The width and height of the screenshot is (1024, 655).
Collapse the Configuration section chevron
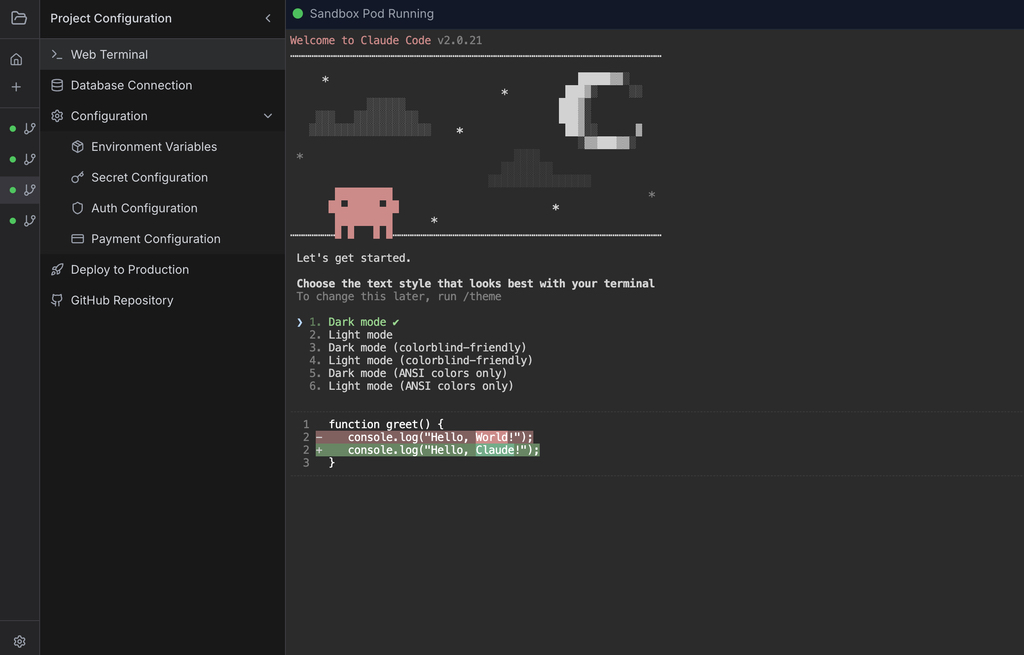268,116
